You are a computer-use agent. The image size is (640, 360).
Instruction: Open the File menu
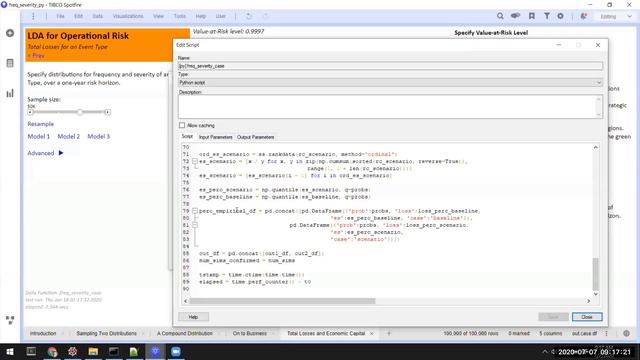tap(60, 16)
